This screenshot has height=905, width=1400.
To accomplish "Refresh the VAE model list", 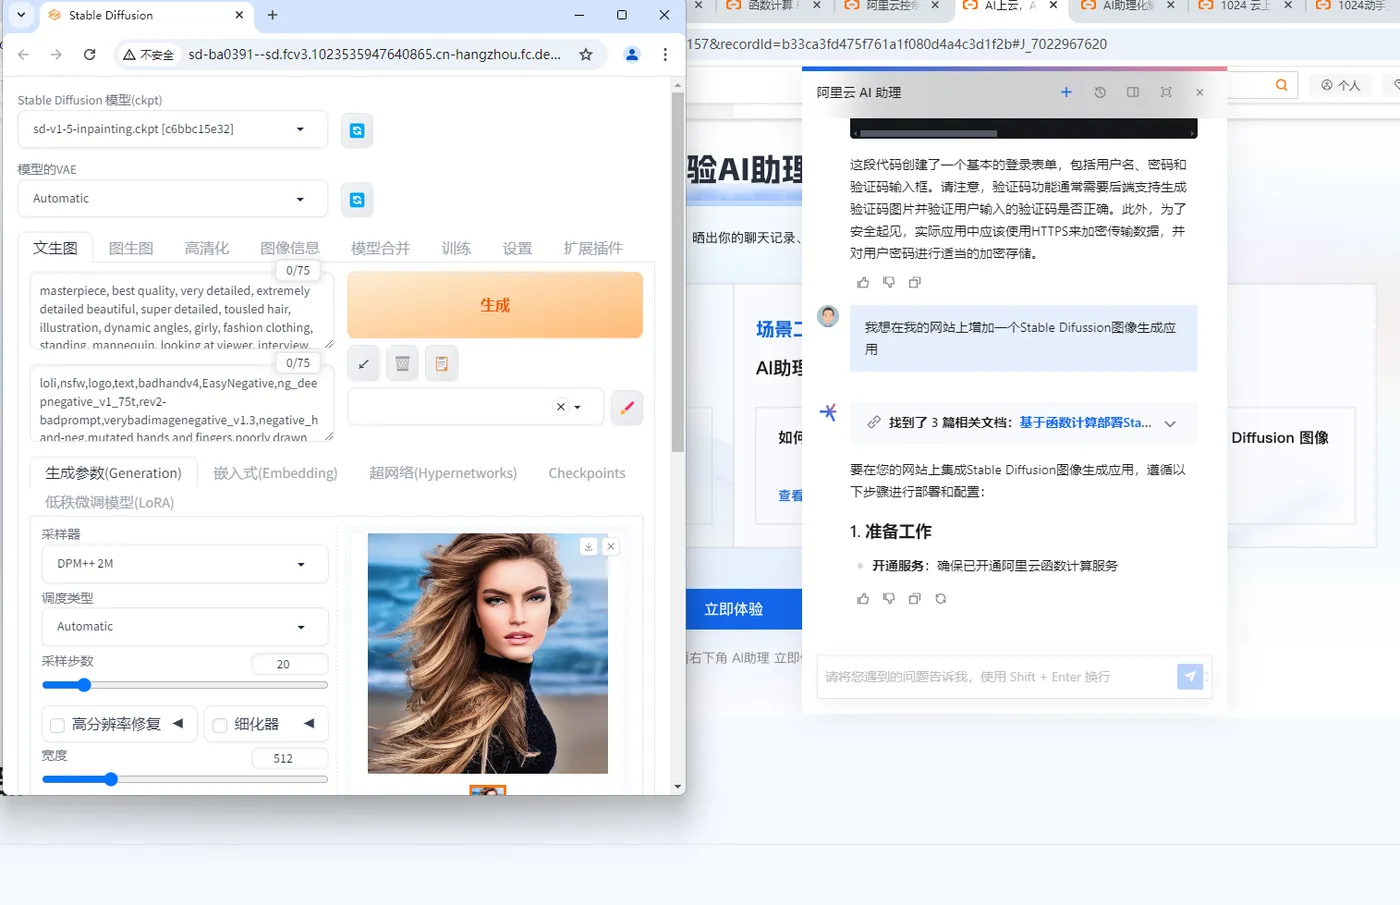I will [357, 199].
